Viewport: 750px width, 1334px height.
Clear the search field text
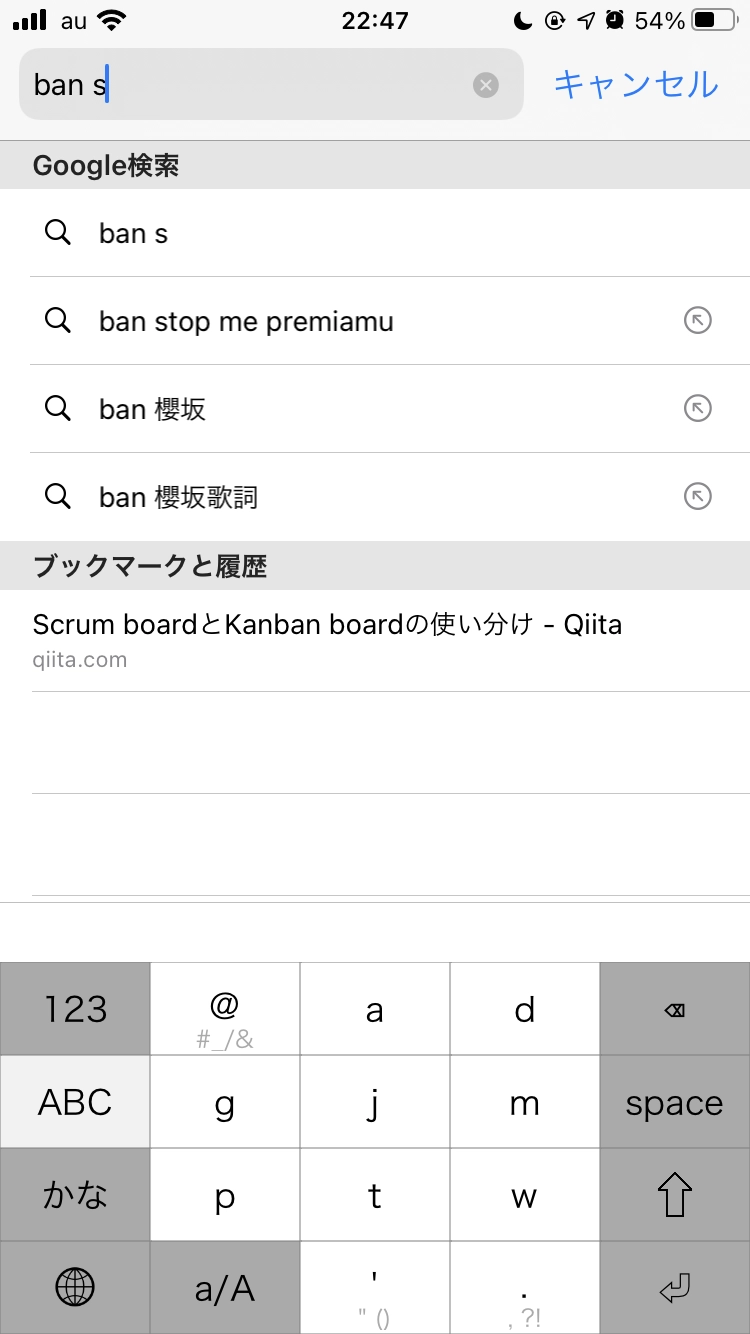[486, 85]
